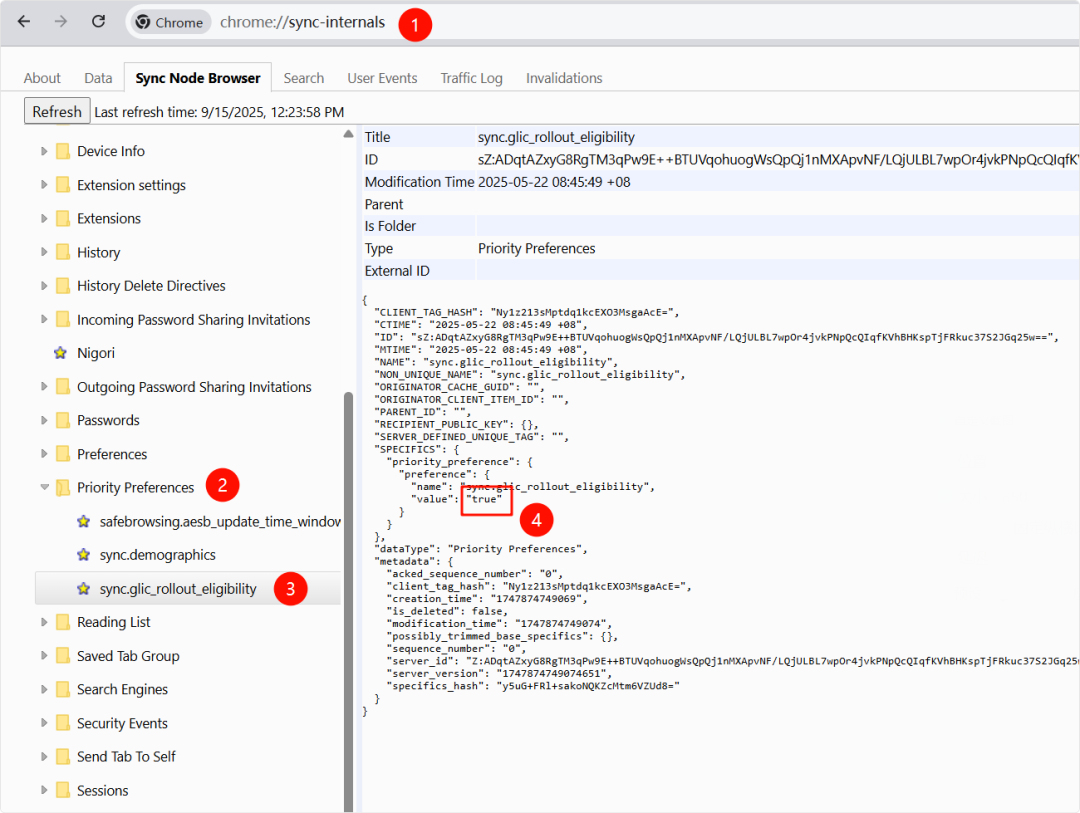Expand the History node
Screen dimensions: 1080x813
point(44,252)
